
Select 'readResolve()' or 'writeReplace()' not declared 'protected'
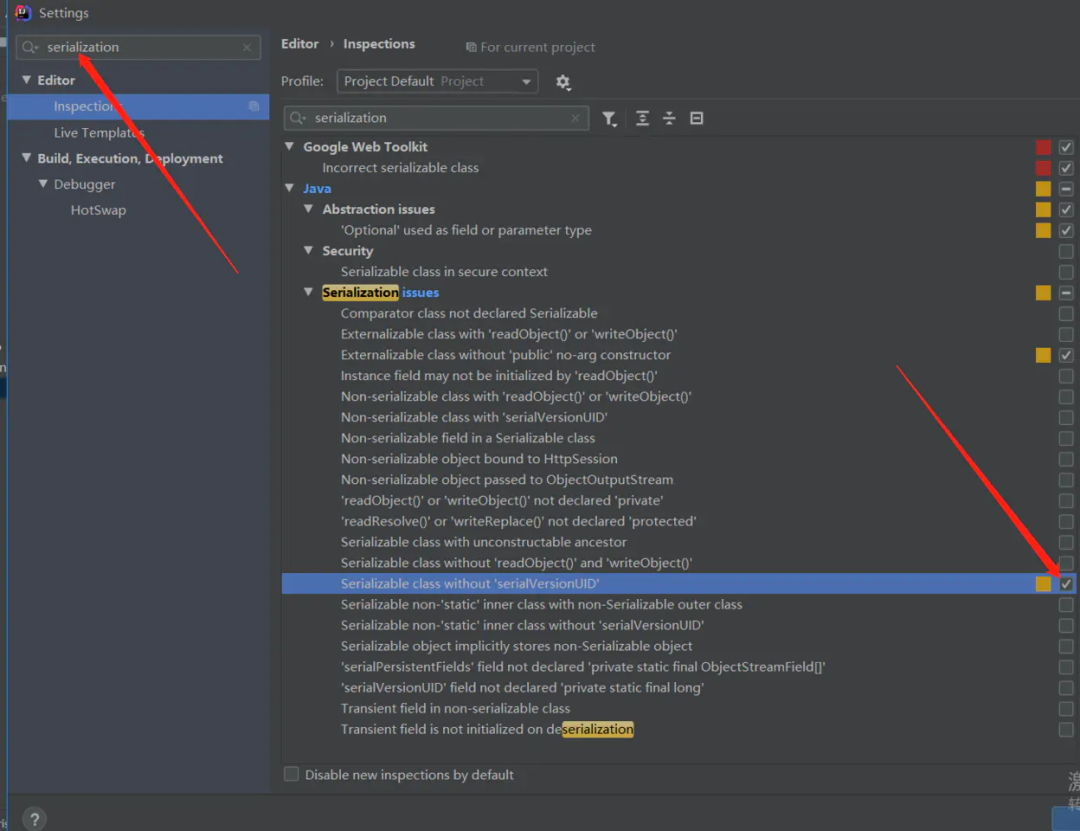[x=518, y=521]
